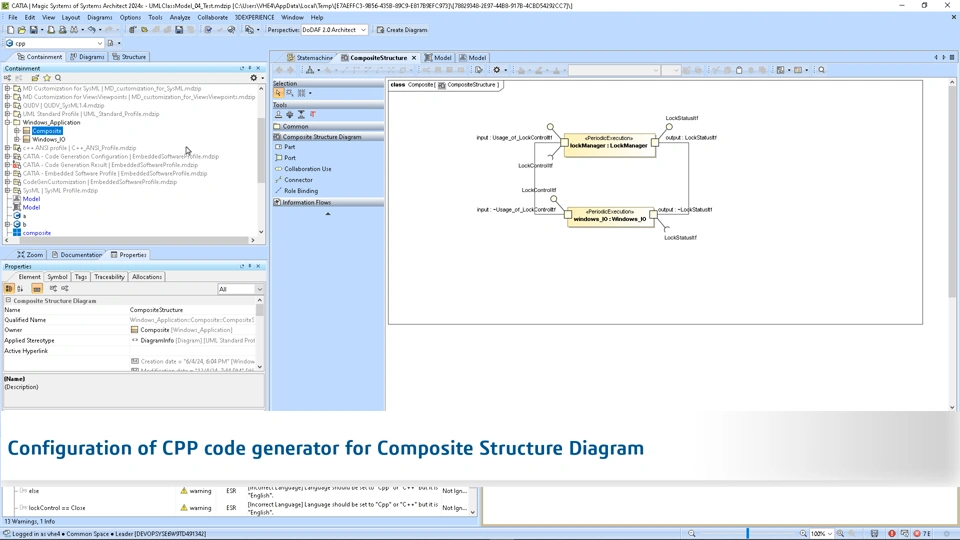Switch to the Documentation tab

[77, 255]
